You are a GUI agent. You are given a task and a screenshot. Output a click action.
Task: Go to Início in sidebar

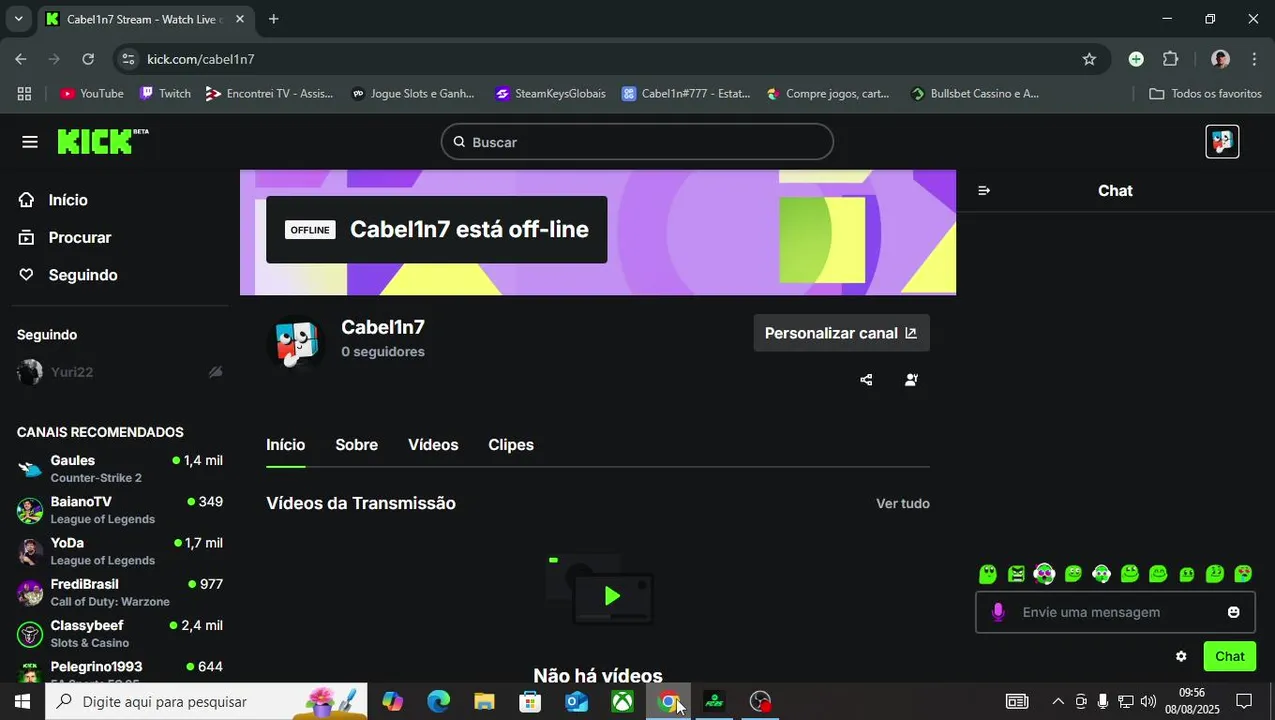[68, 200]
